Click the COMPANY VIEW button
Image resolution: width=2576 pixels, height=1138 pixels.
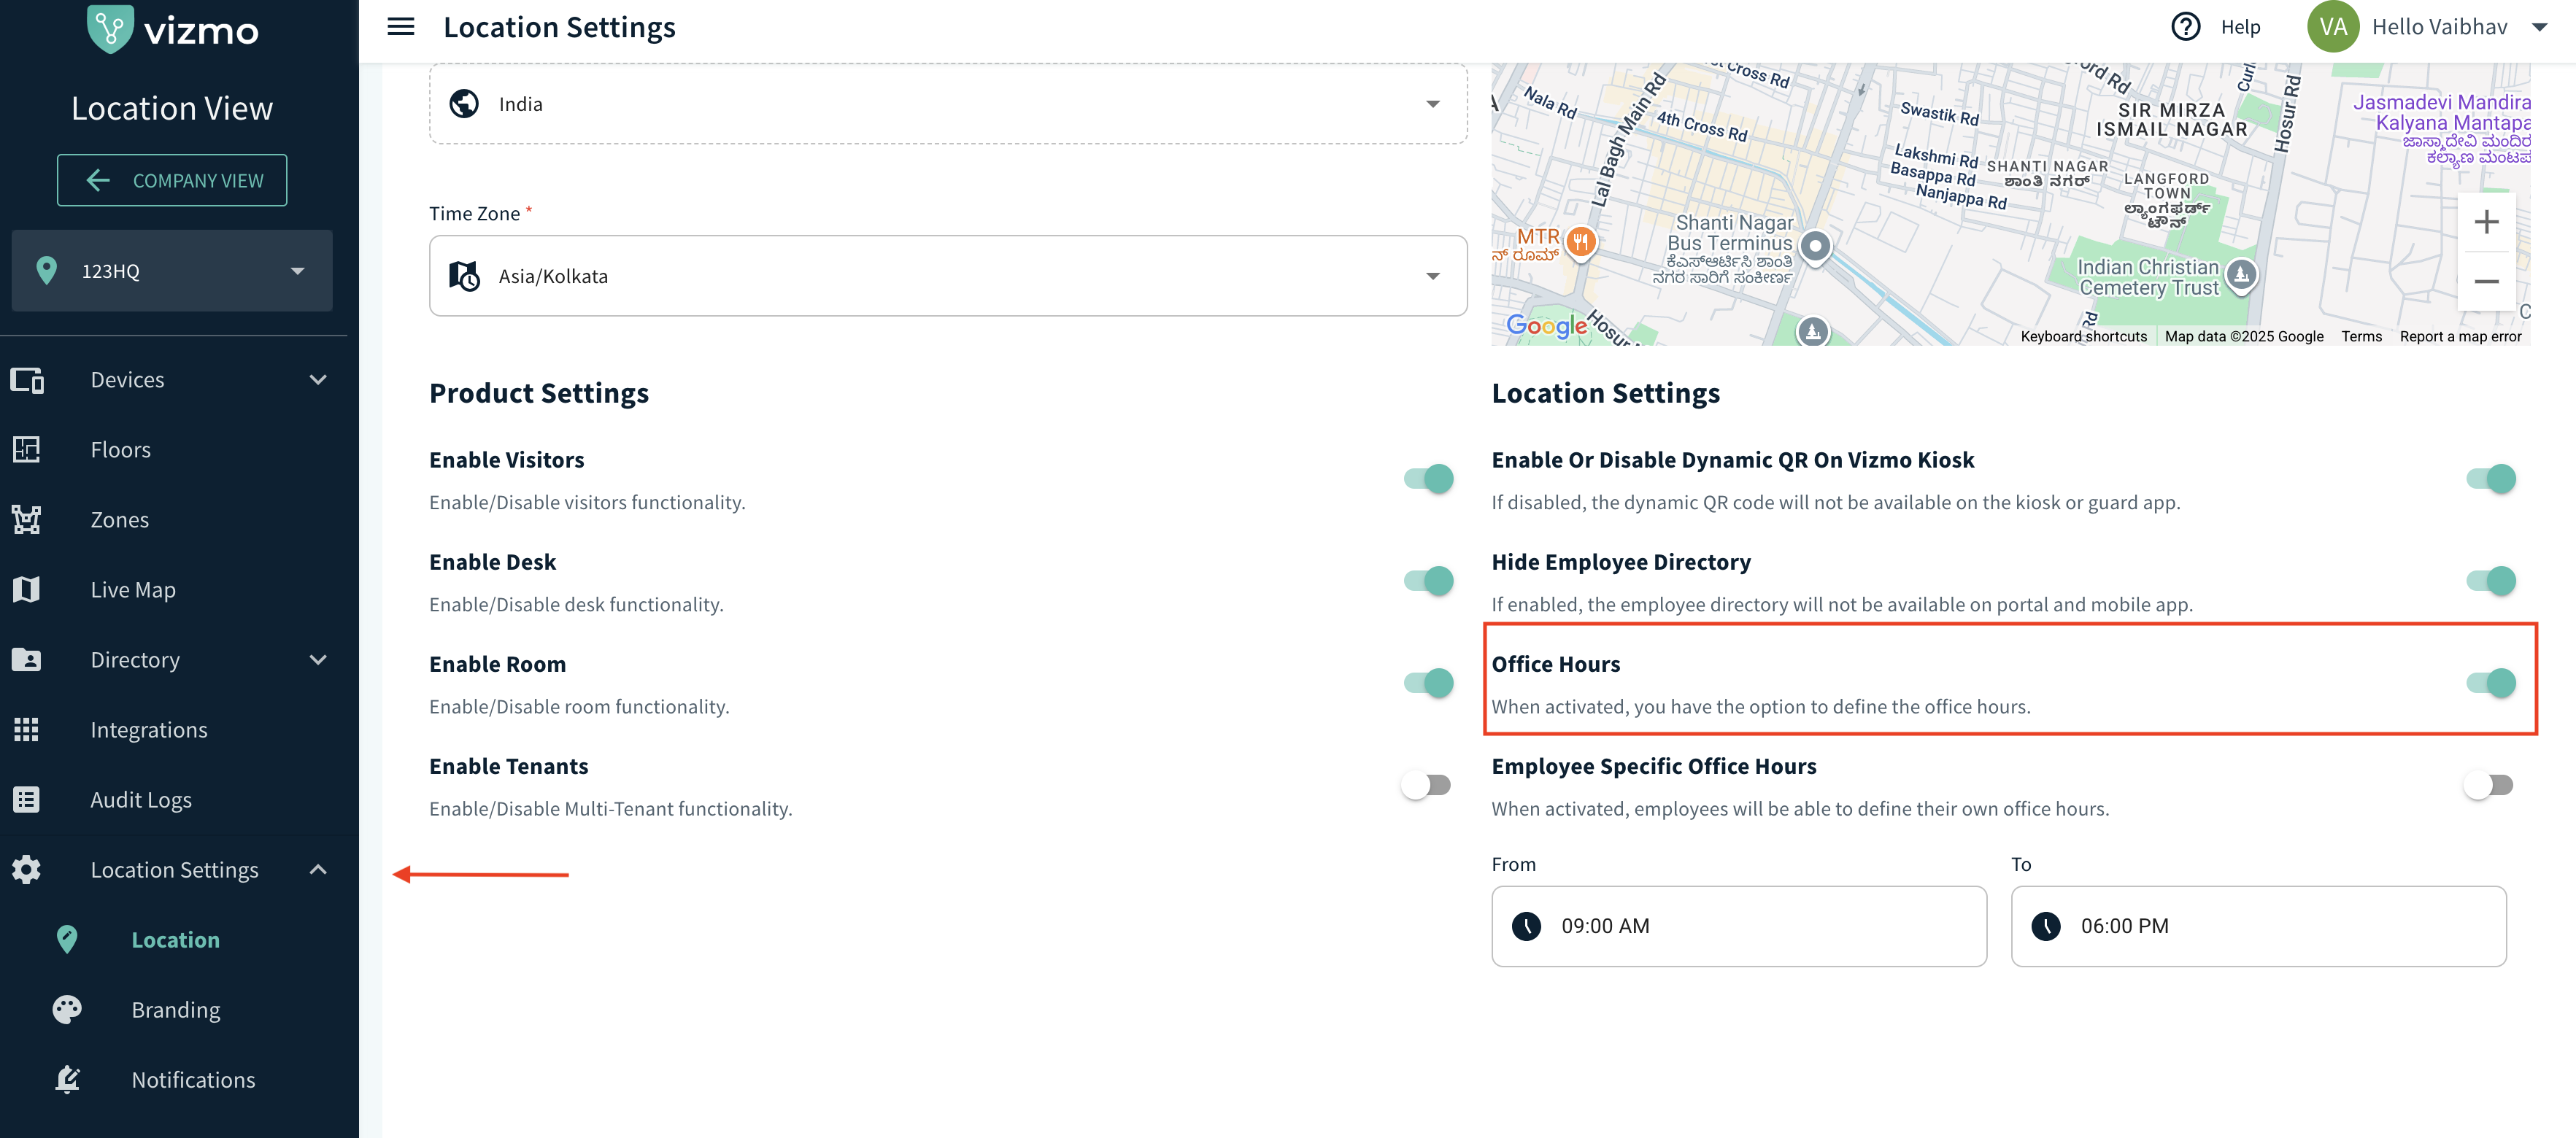tap(172, 181)
